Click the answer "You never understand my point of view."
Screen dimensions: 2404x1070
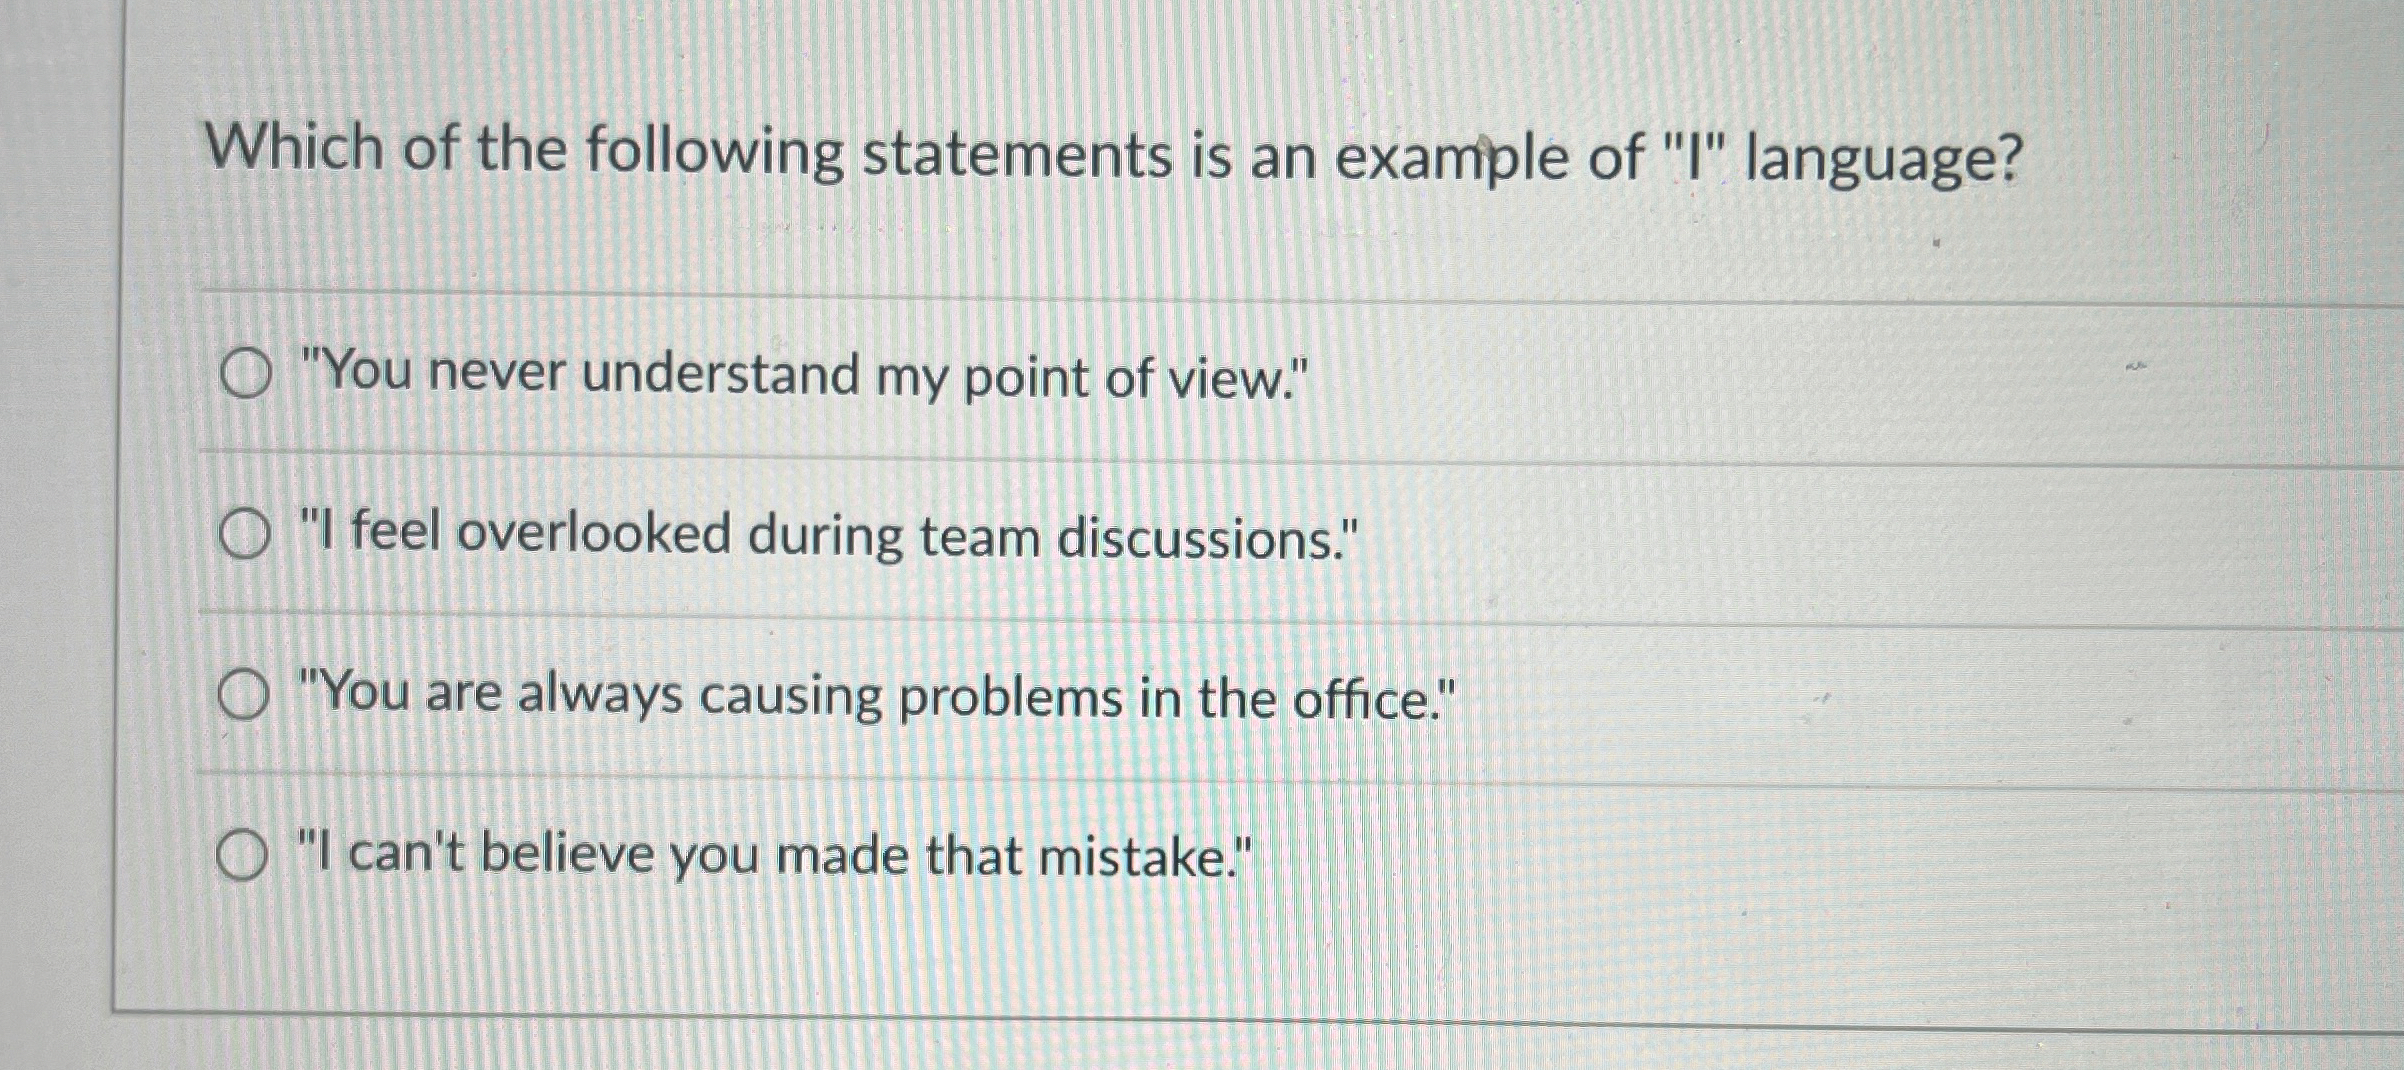point(800,377)
